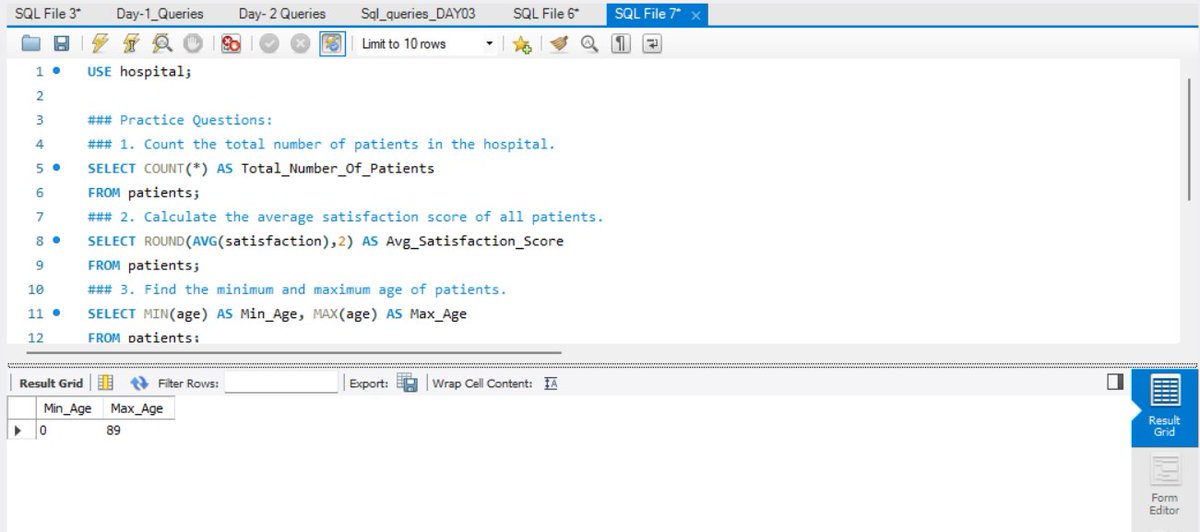Execute the whole script with the lightning bolt
Image resolution: width=1200 pixels, height=532 pixels.
pos(99,44)
